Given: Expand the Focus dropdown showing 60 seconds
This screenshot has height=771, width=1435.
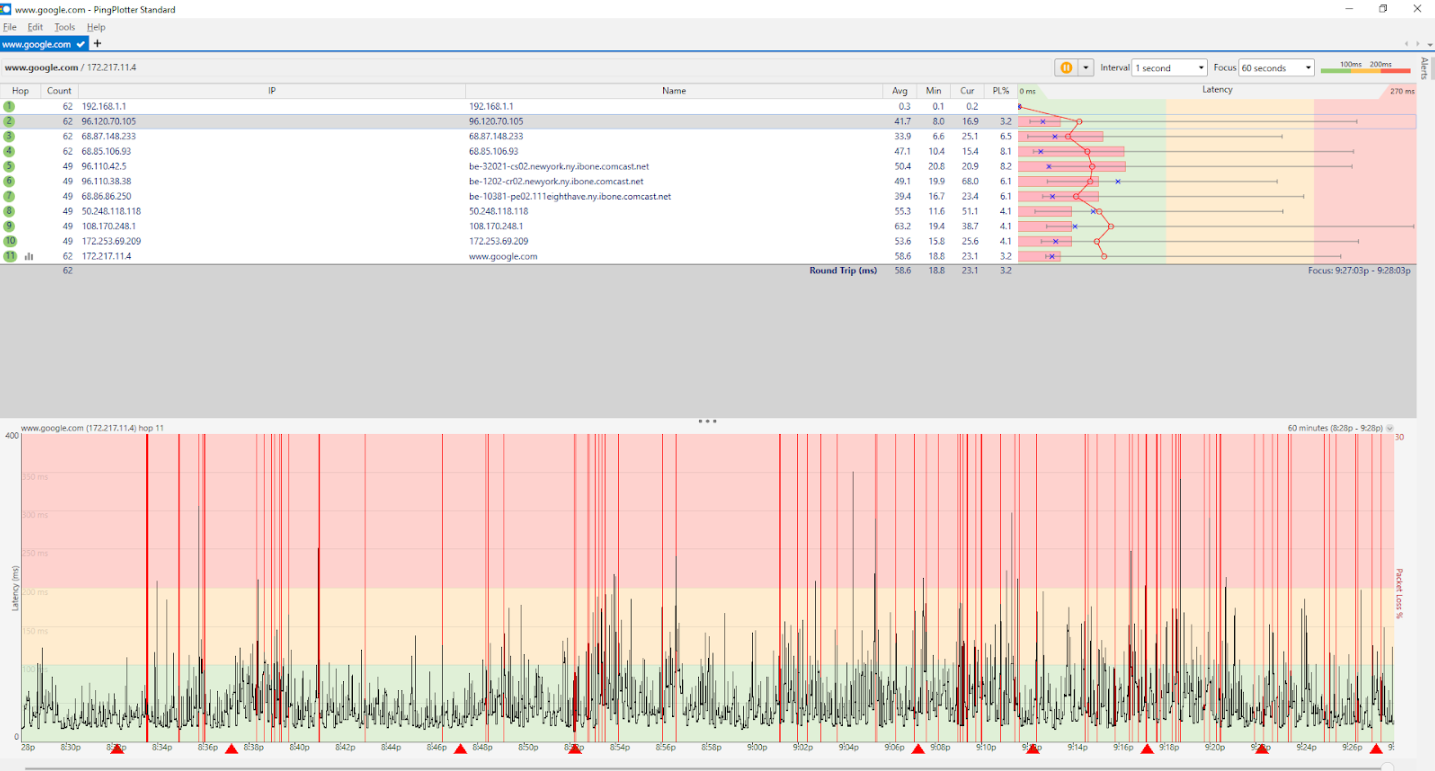Looking at the screenshot, I should pyautogui.click(x=1277, y=68).
